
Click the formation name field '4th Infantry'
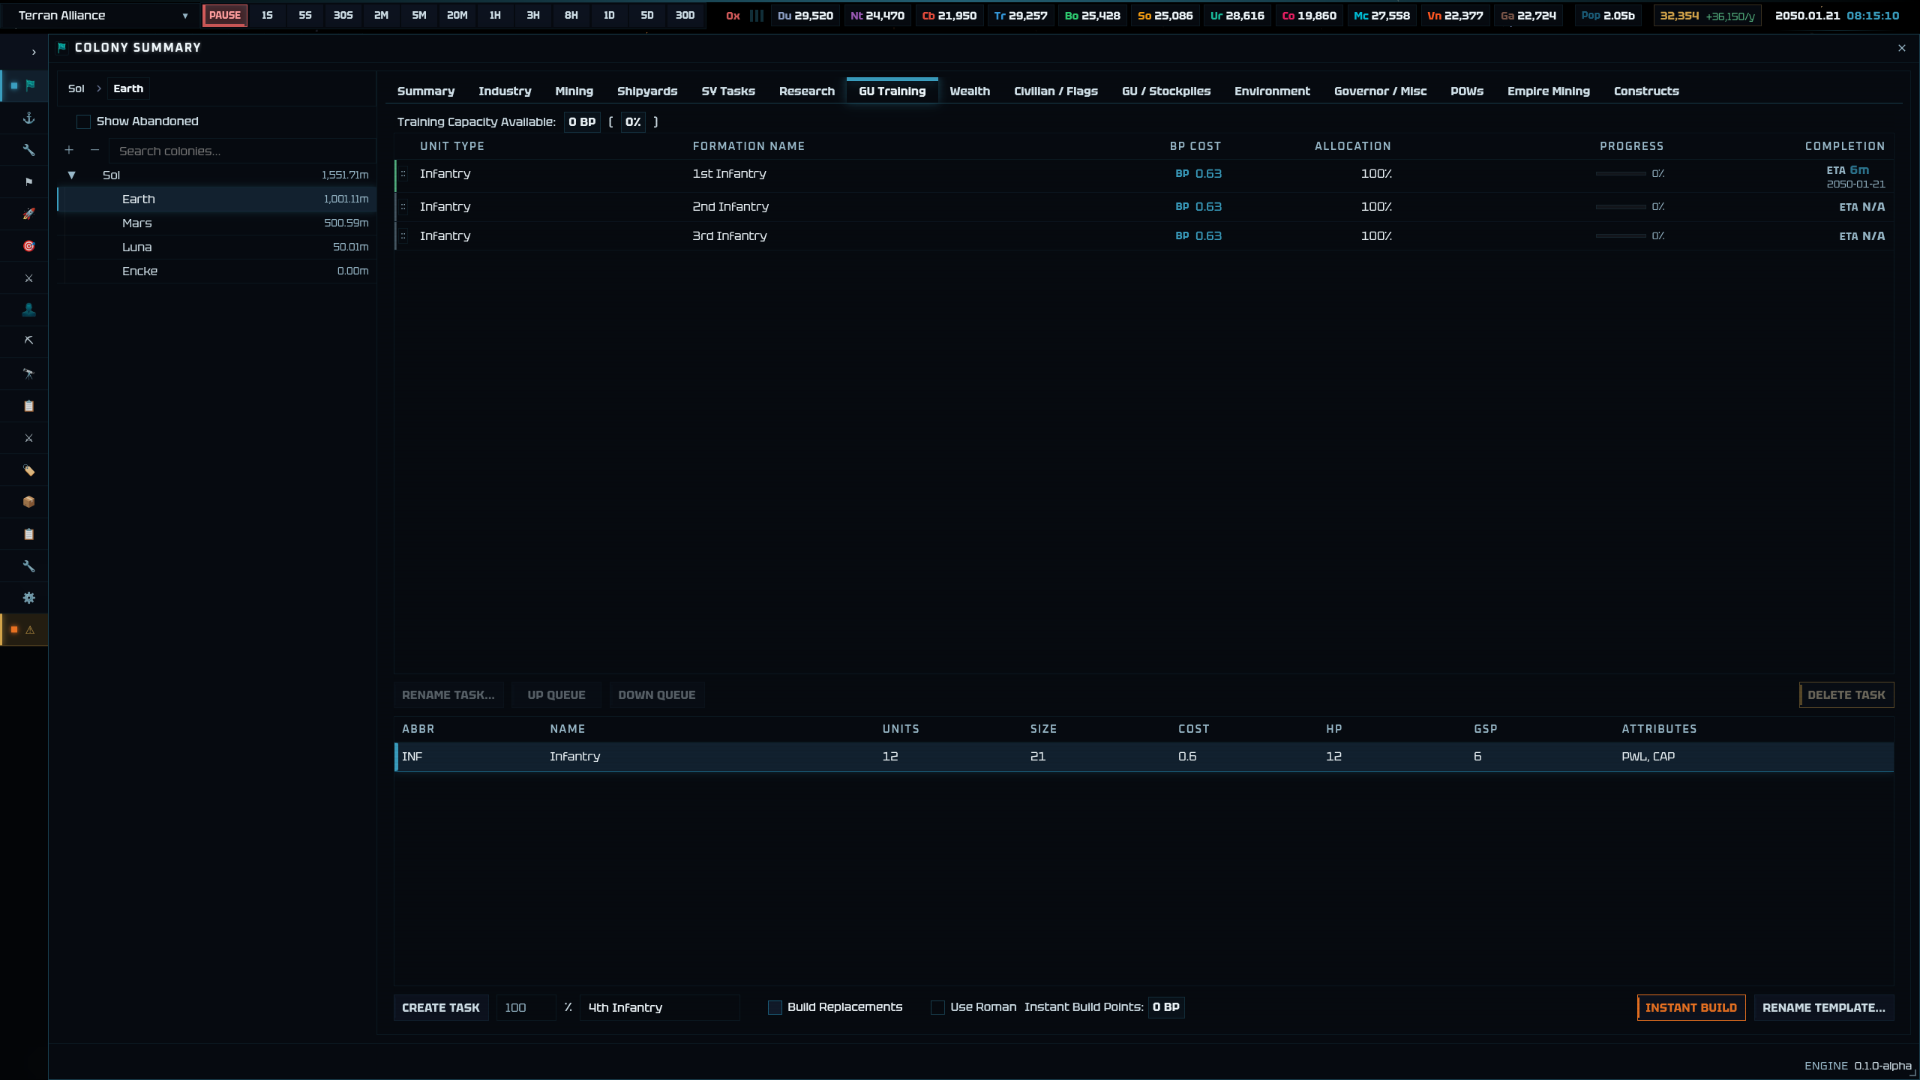tap(660, 1008)
